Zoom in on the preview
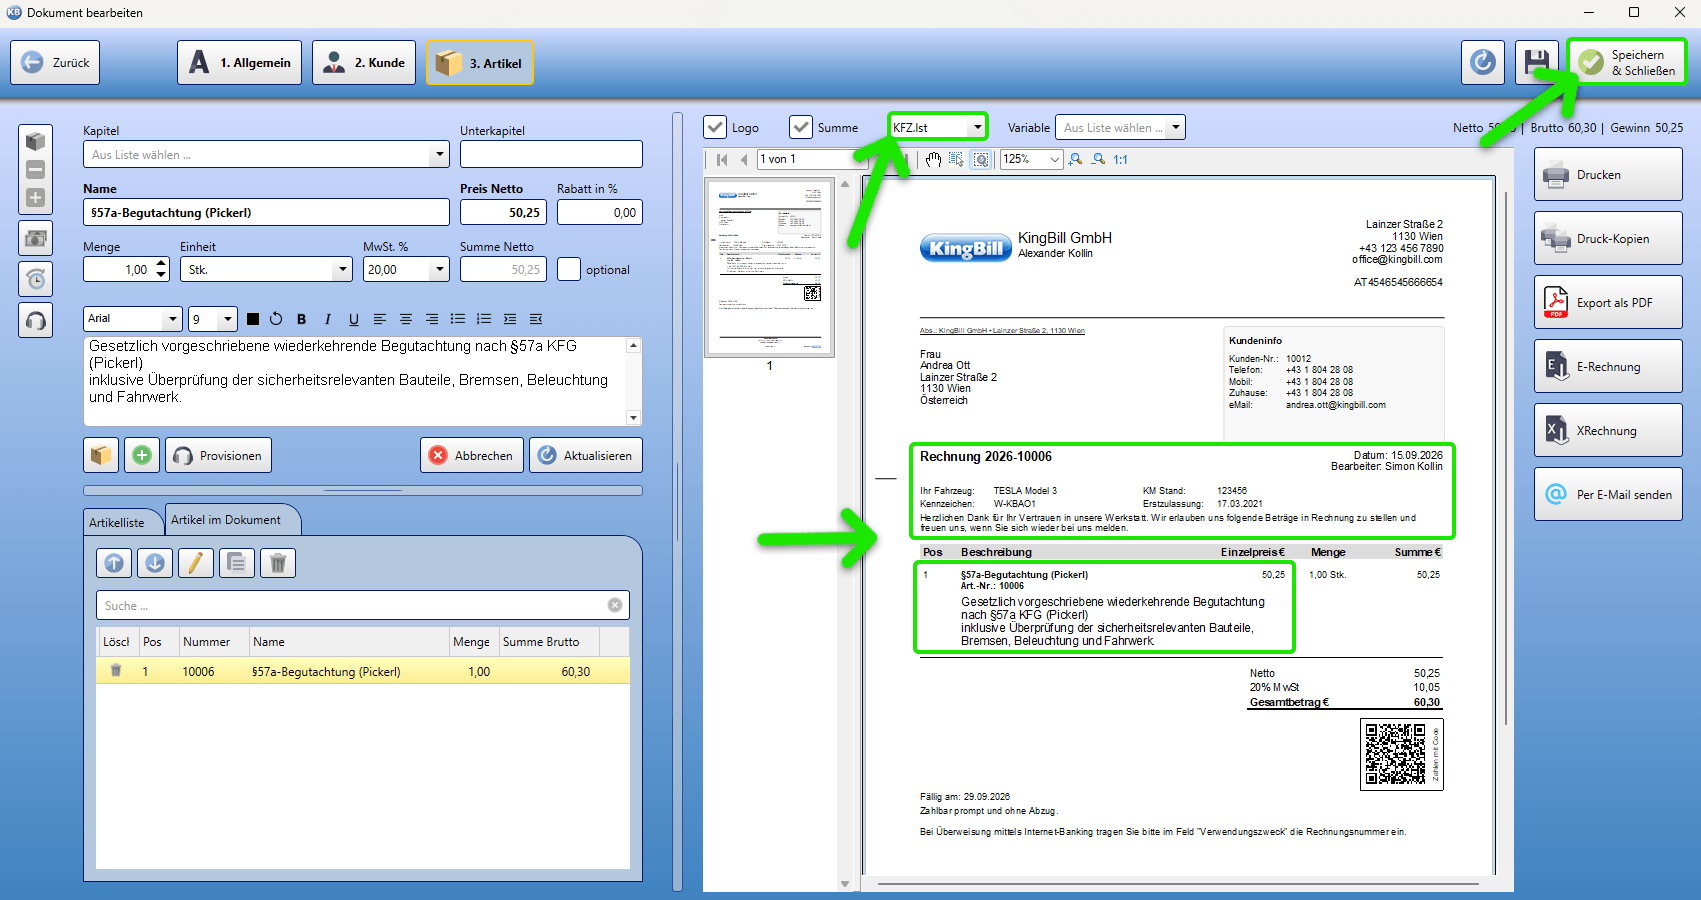 pos(1076,159)
